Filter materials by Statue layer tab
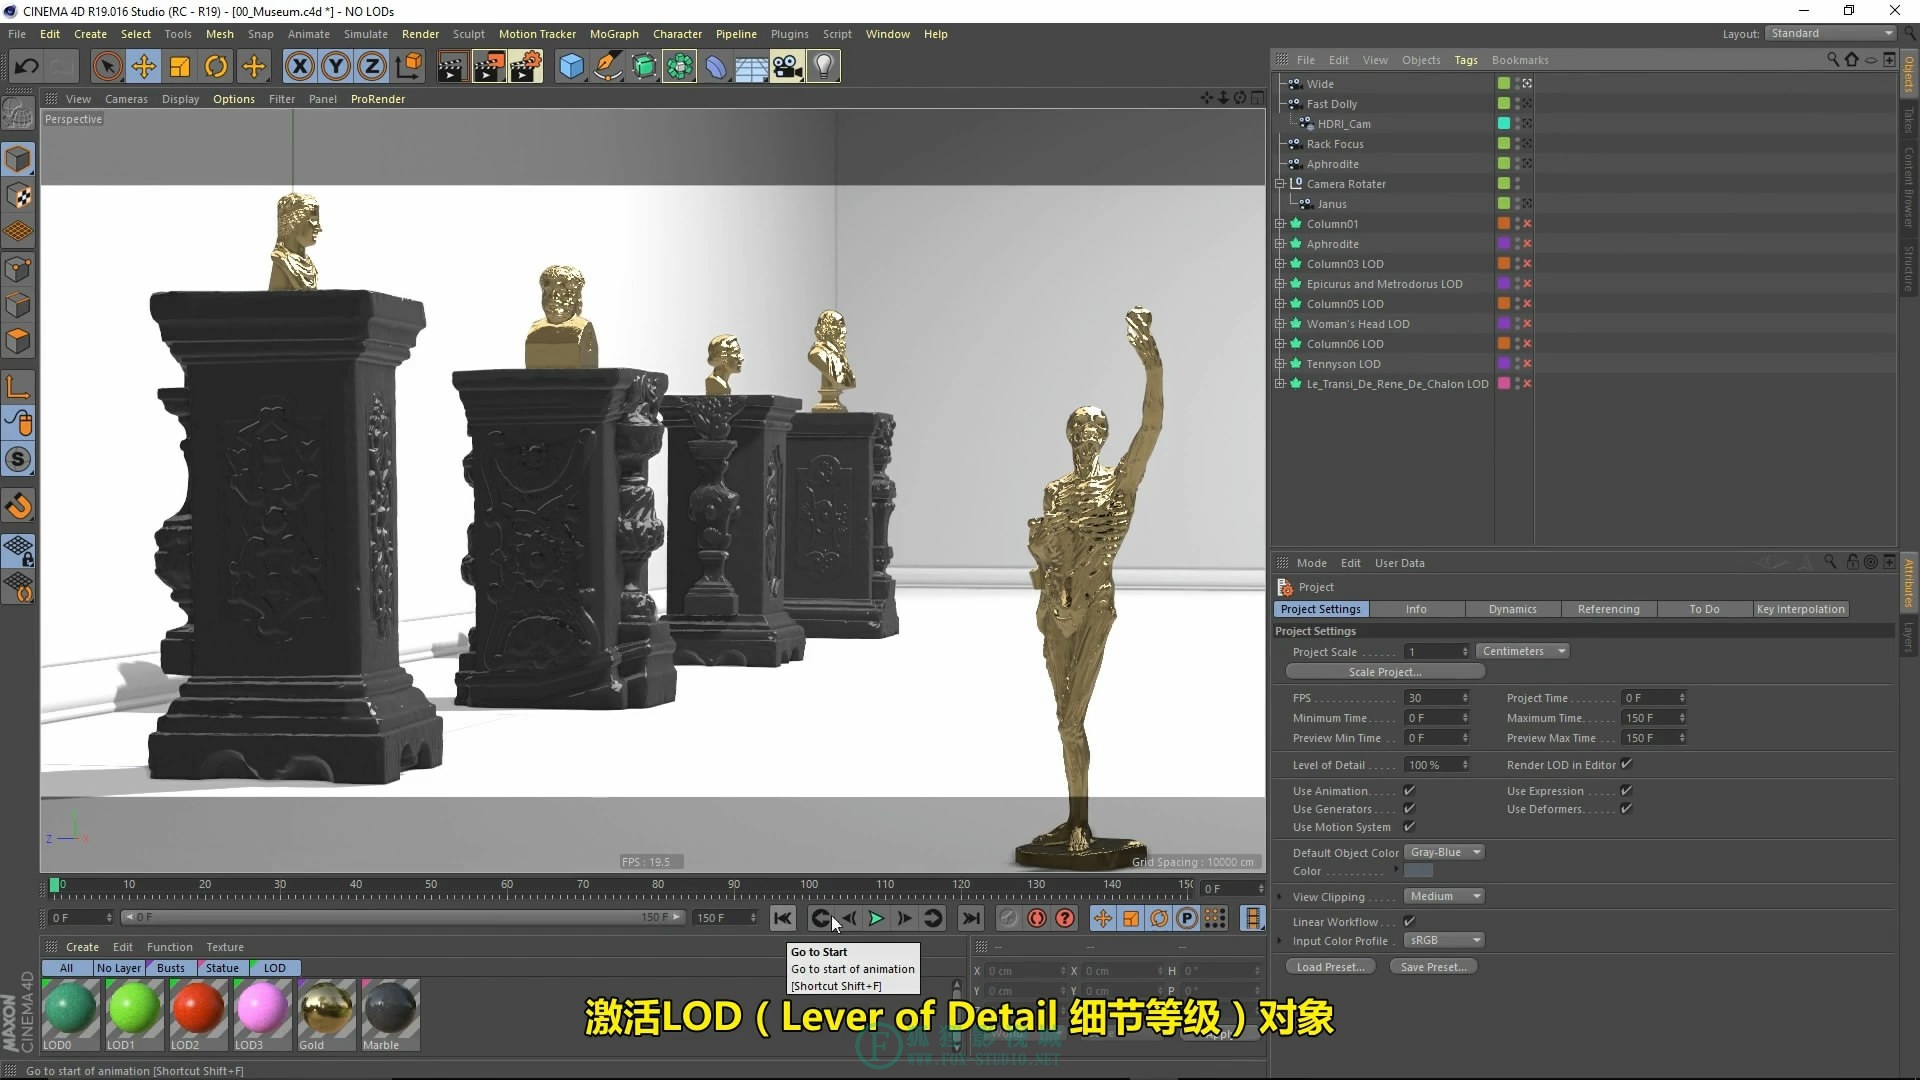 click(x=222, y=968)
